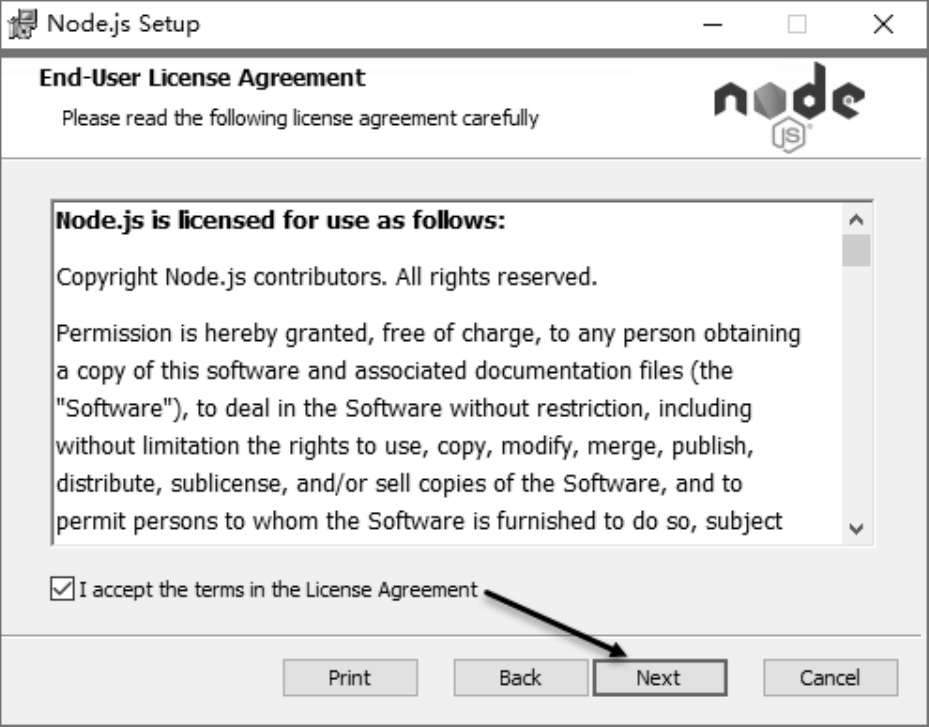Close the Node.js Setup window
929x727 pixels.
tap(883, 24)
